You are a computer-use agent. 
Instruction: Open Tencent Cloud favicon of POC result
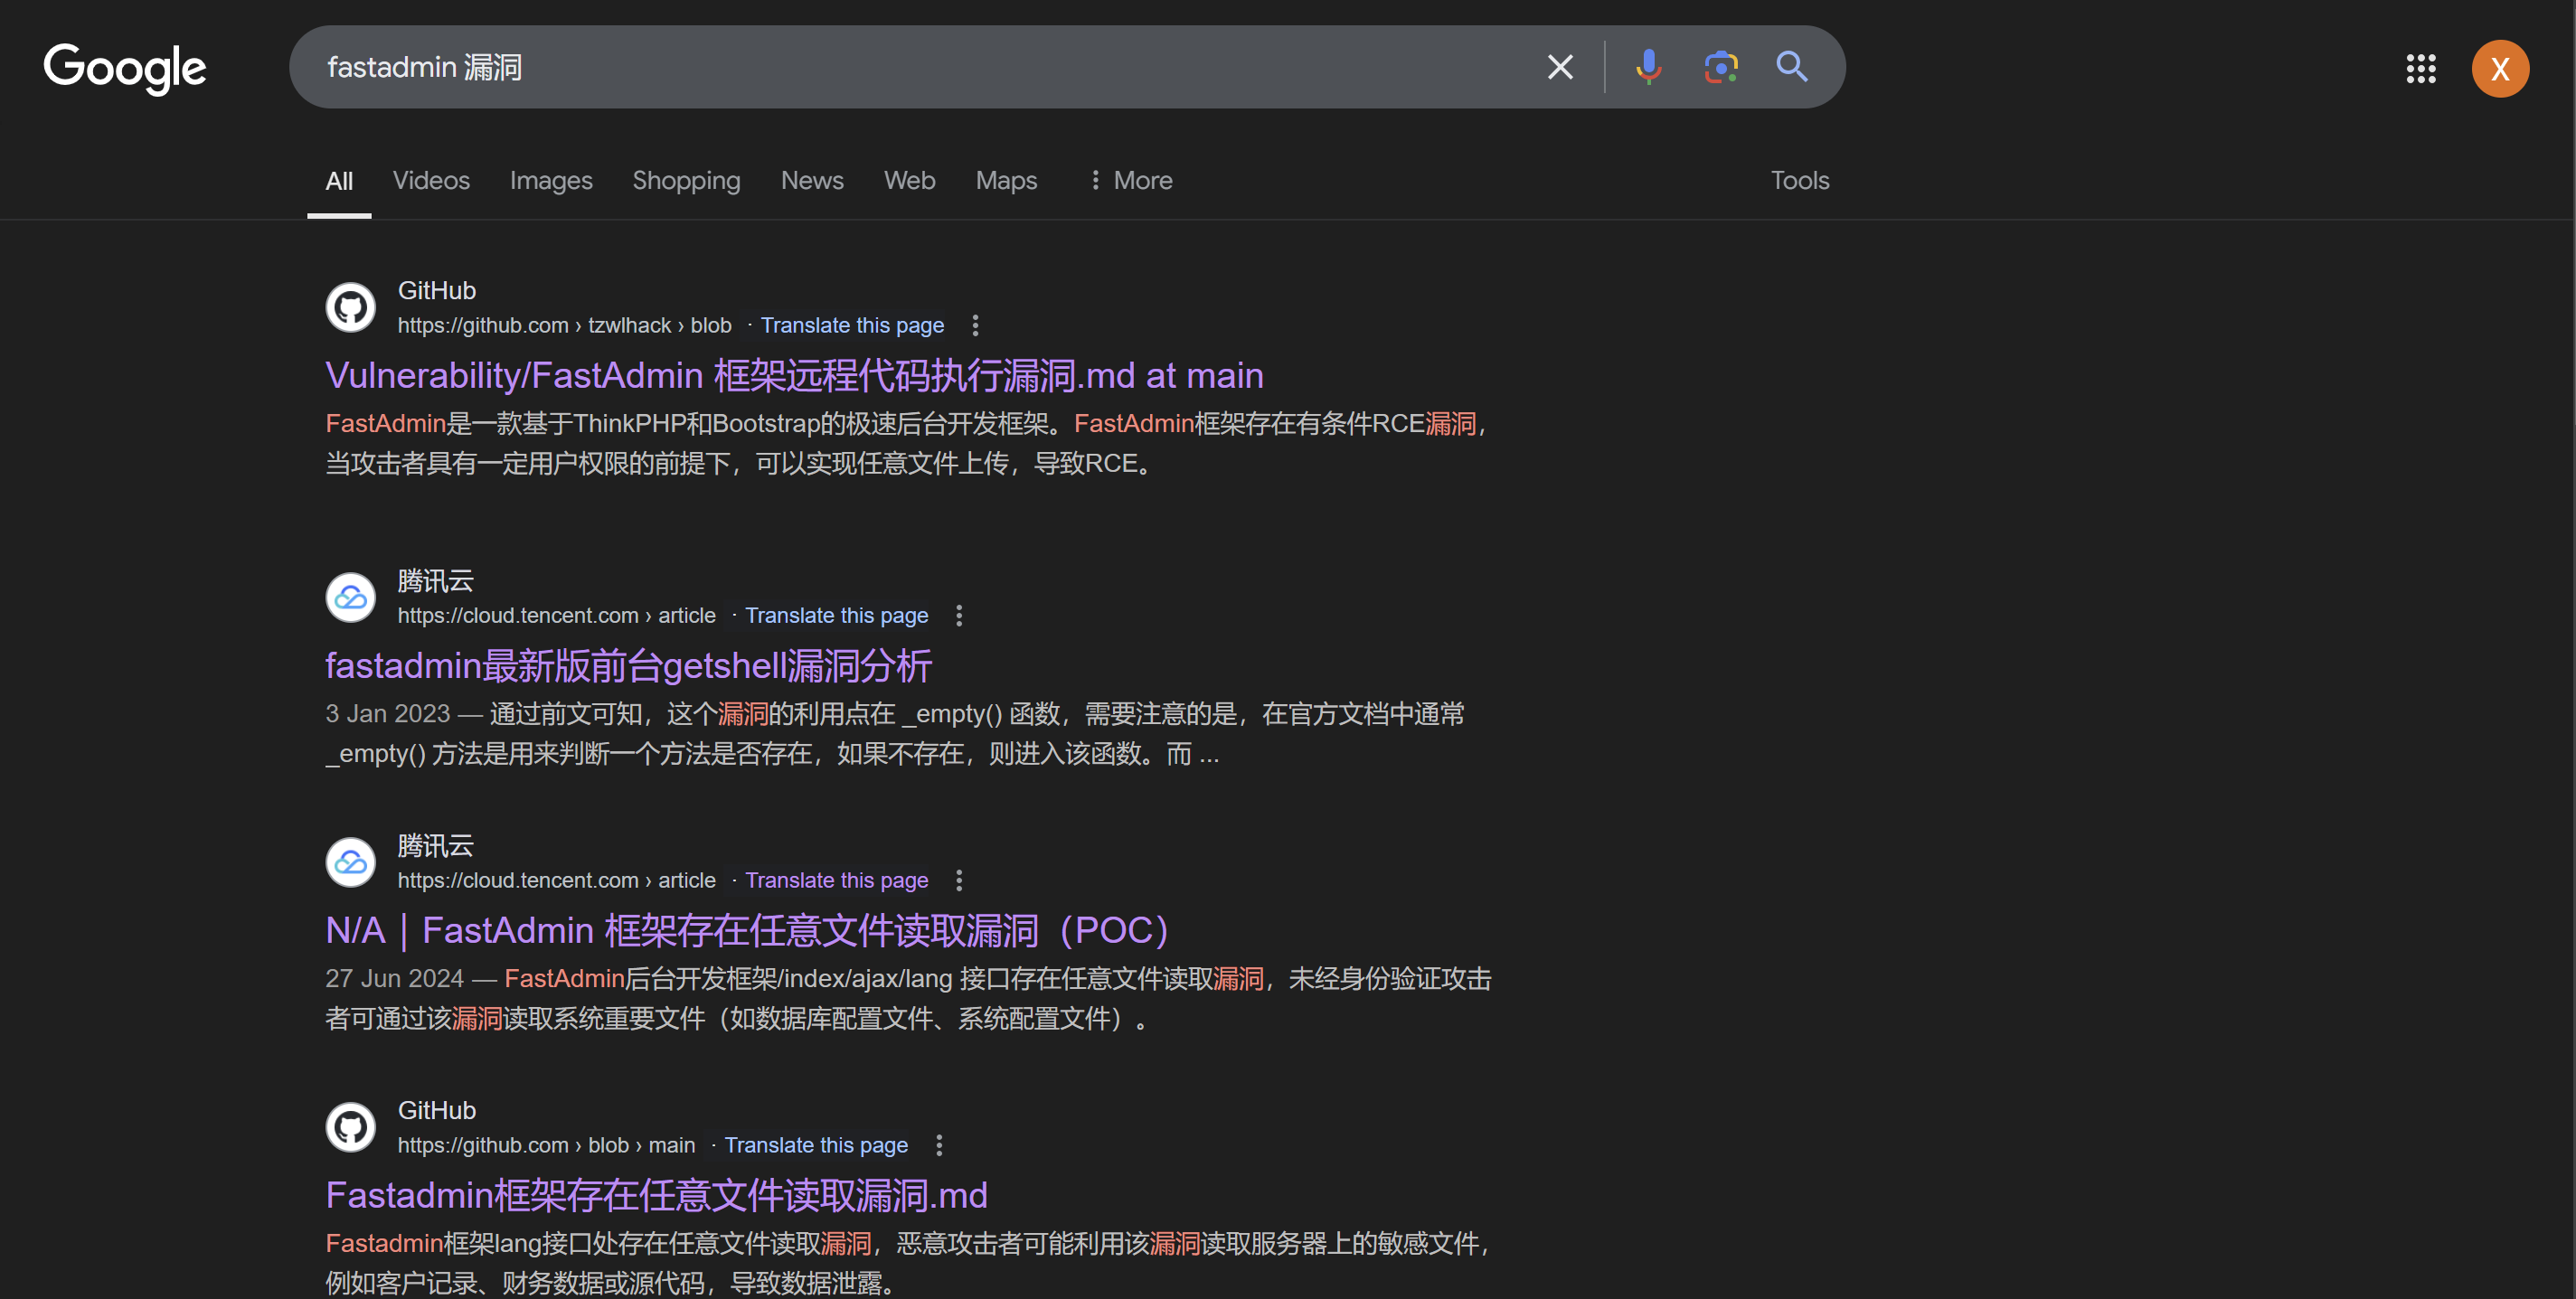(x=351, y=862)
